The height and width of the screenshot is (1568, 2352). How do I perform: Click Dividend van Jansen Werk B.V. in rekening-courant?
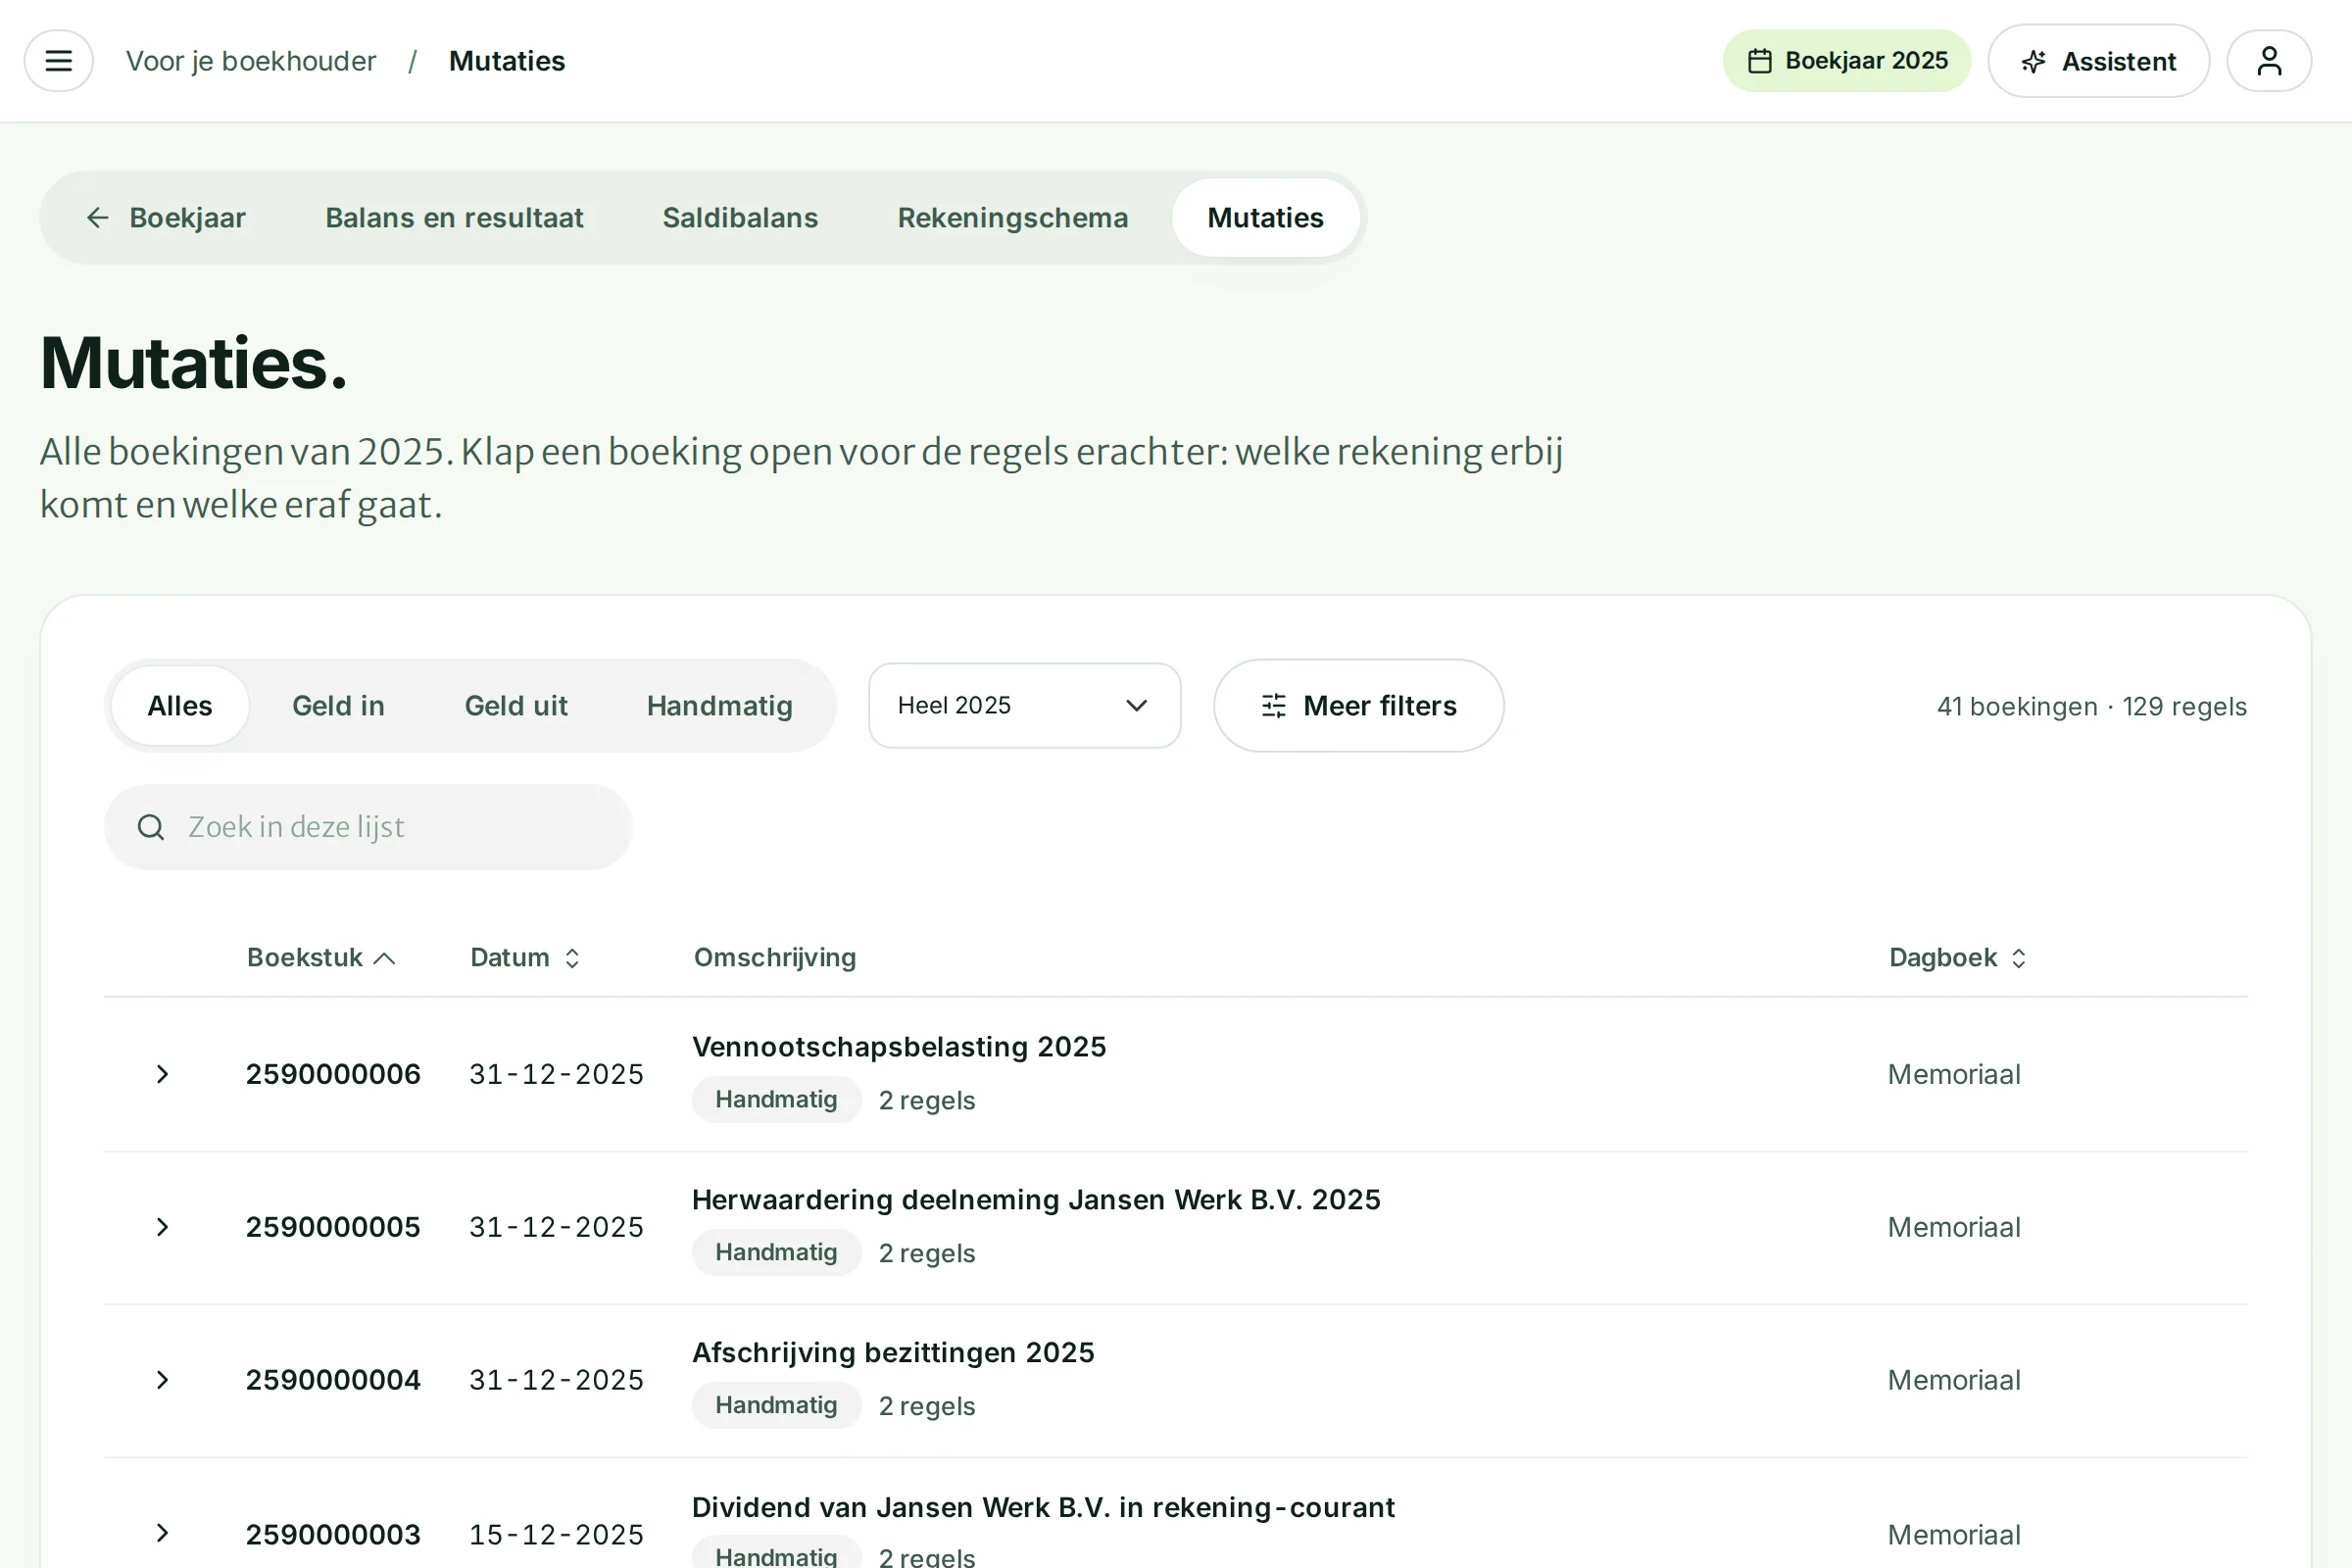(x=1043, y=1508)
